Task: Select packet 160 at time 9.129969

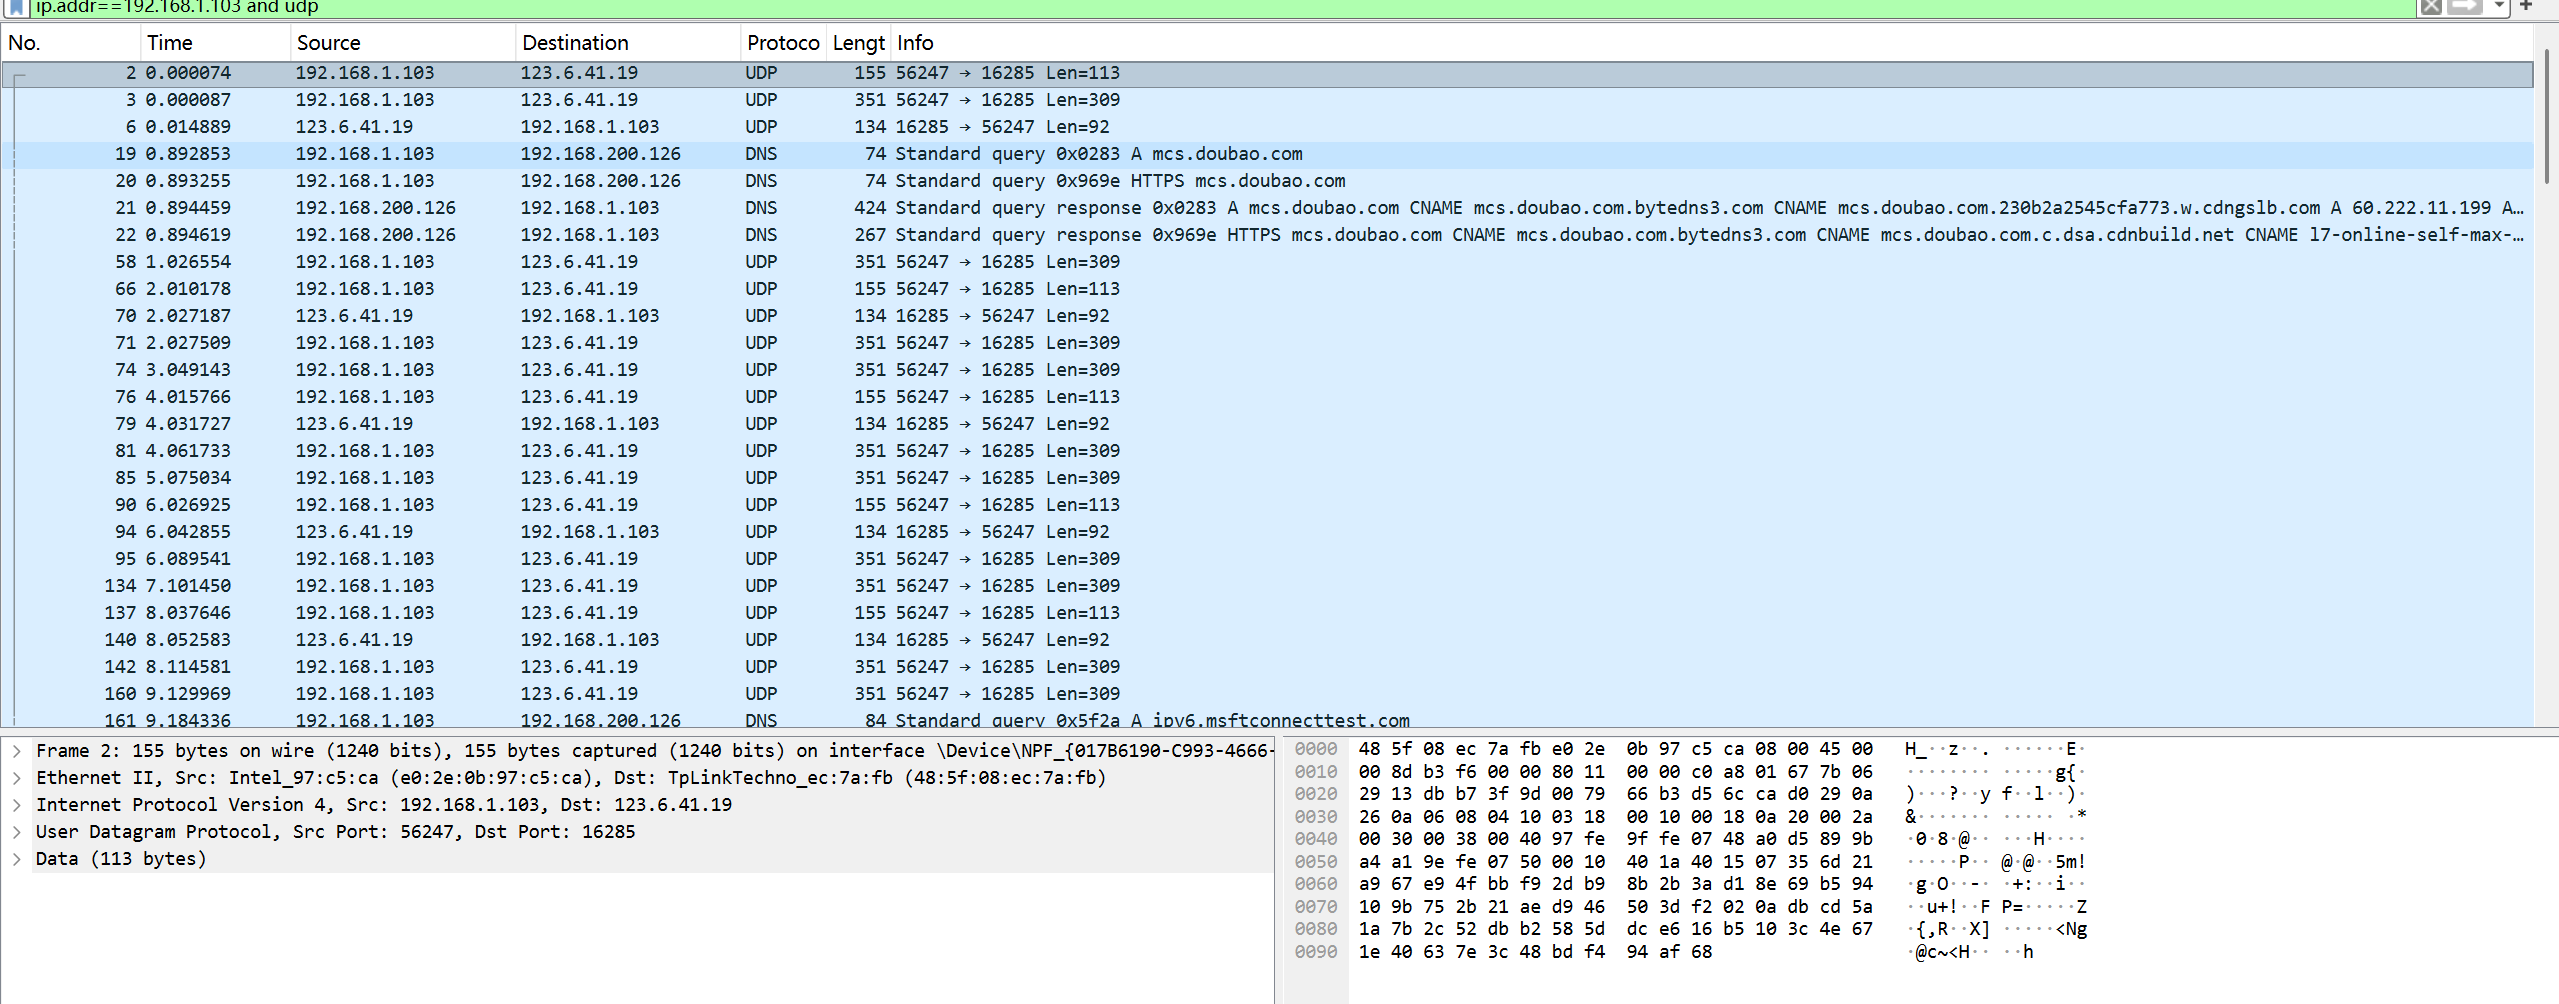Action: 1267,694
